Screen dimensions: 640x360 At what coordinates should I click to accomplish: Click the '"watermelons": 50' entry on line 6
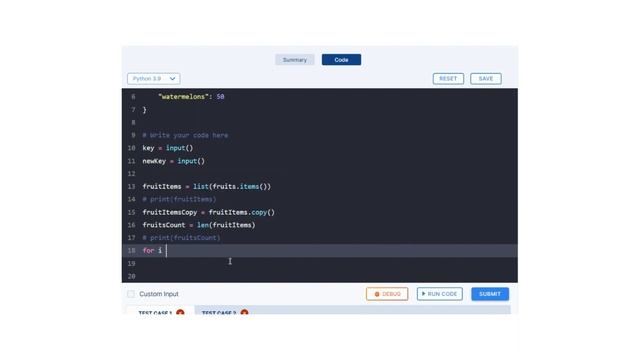click(191, 97)
